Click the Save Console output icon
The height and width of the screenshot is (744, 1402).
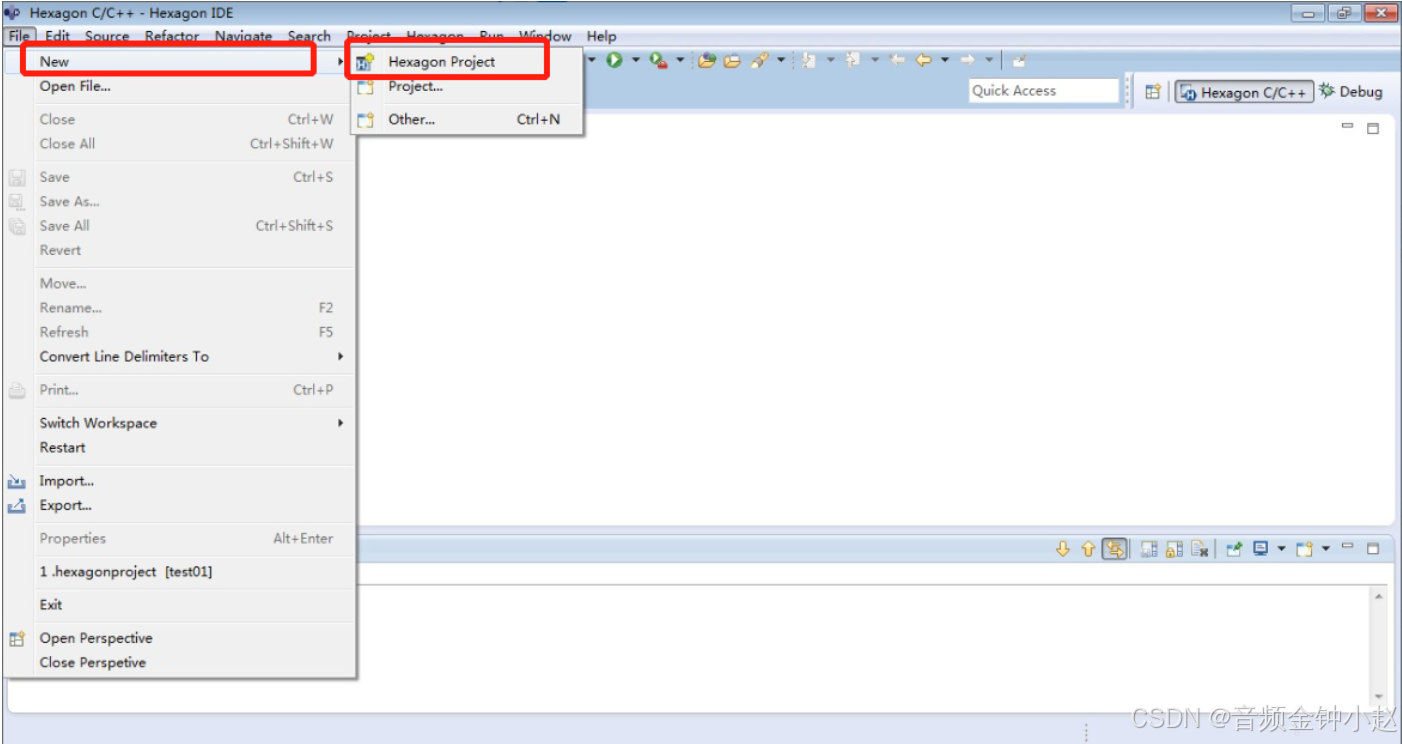(x=1149, y=549)
